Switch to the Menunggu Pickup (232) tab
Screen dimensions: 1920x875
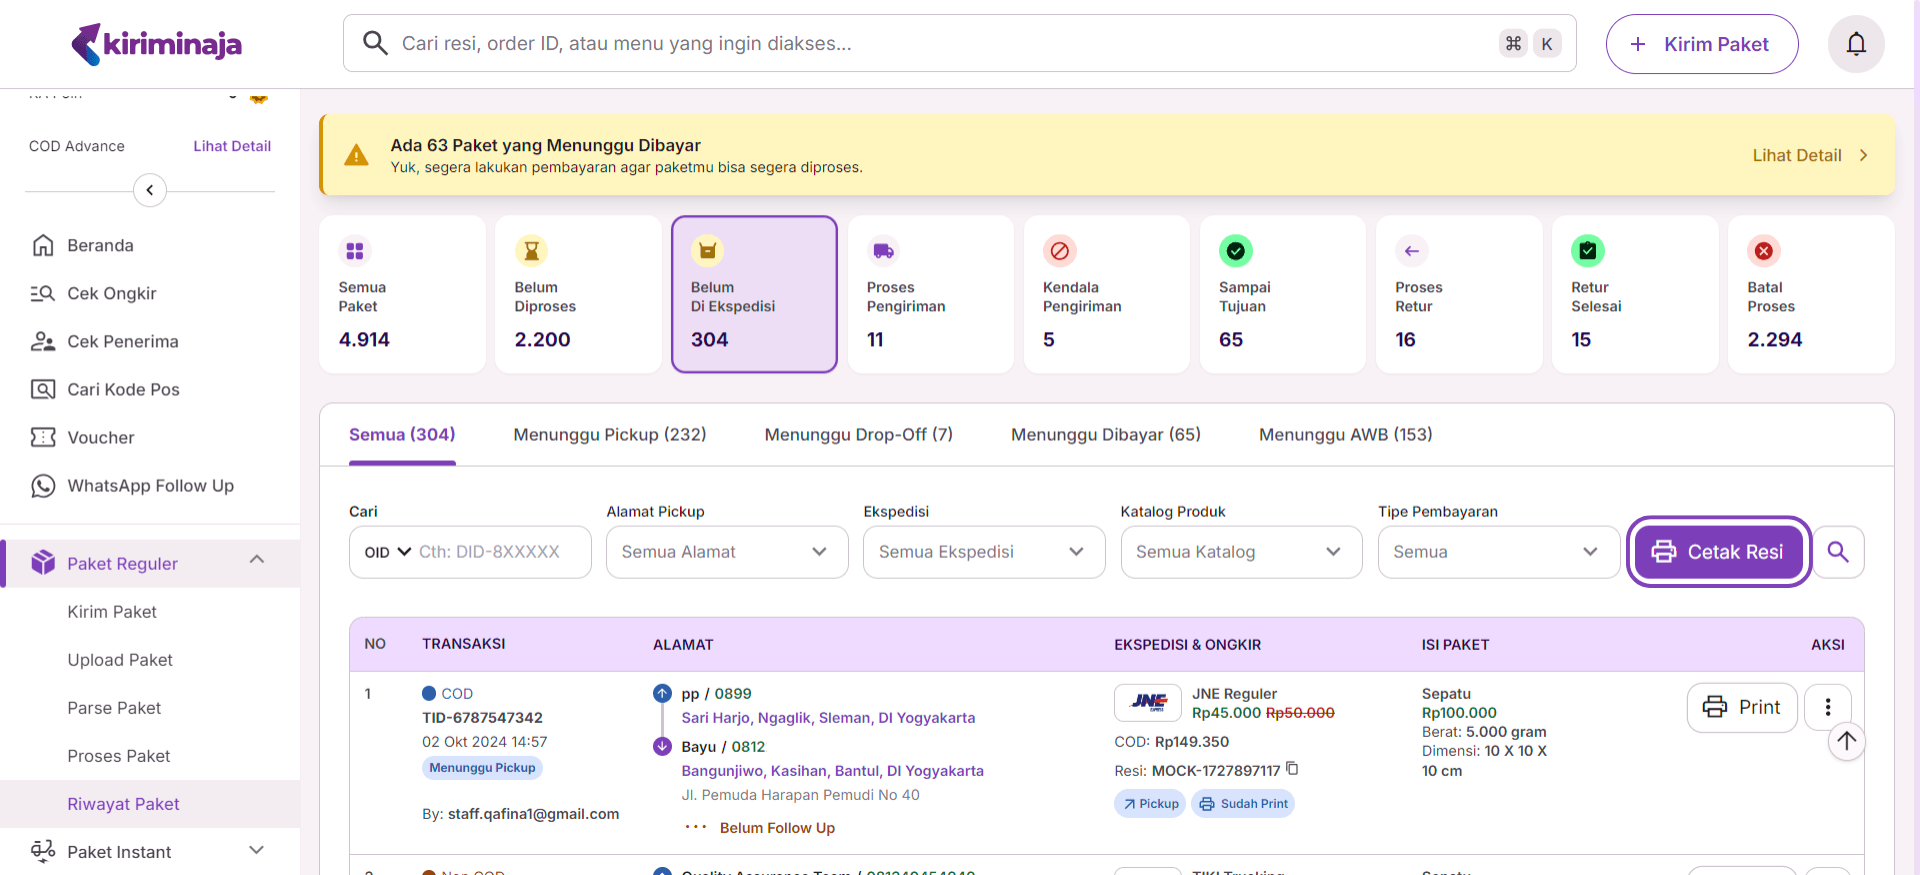click(x=609, y=435)
